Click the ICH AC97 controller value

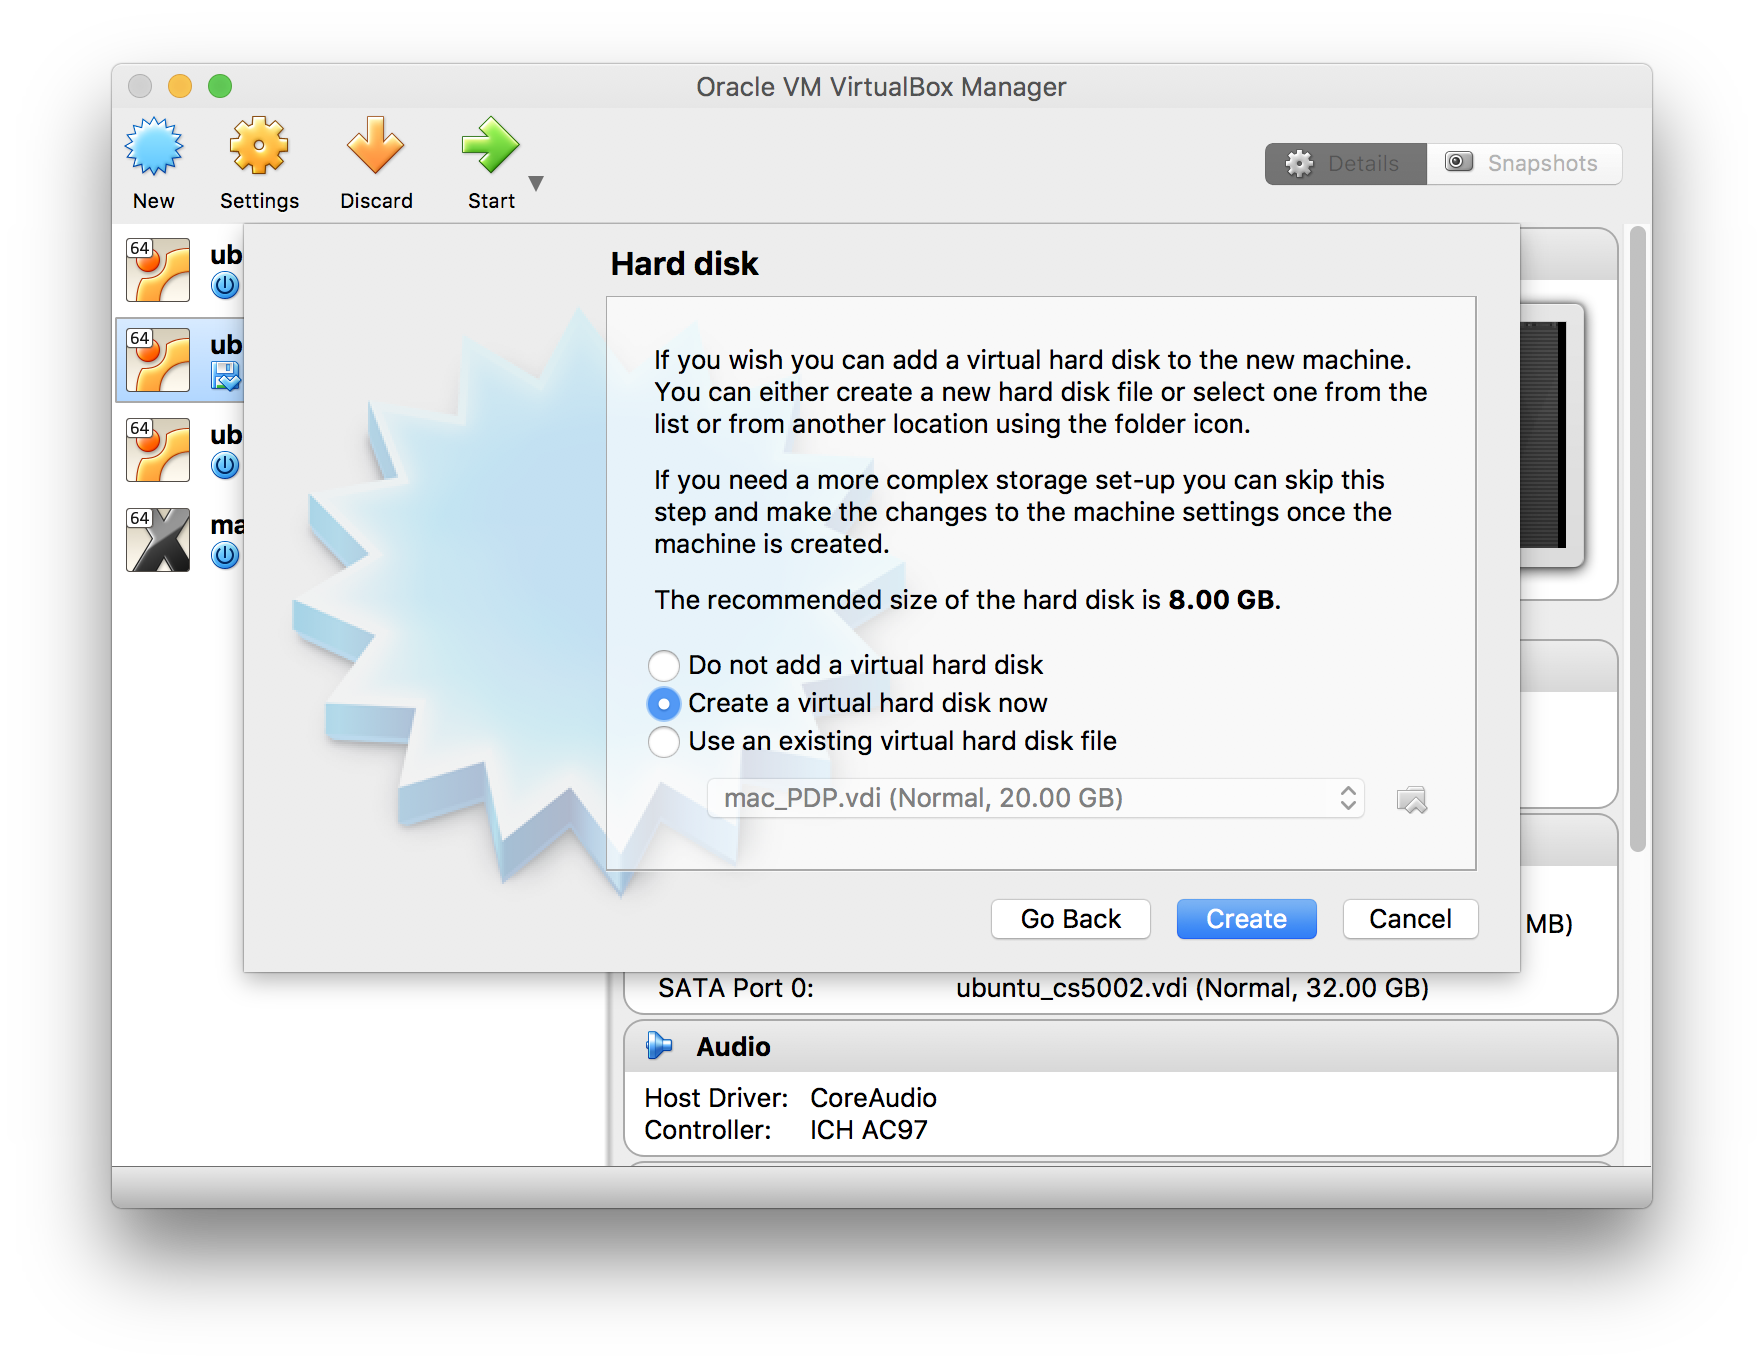coord(869,1130)
